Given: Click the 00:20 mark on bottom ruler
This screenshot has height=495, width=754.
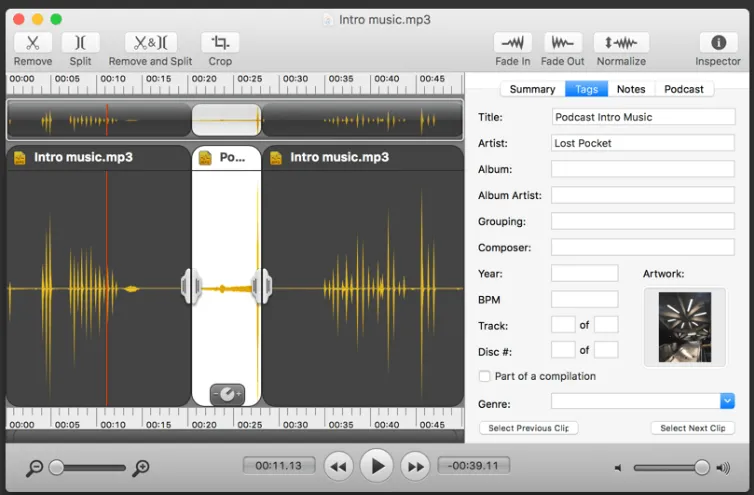Looking at the screenshot, I should pyautogui.click(x=204, y=425).
